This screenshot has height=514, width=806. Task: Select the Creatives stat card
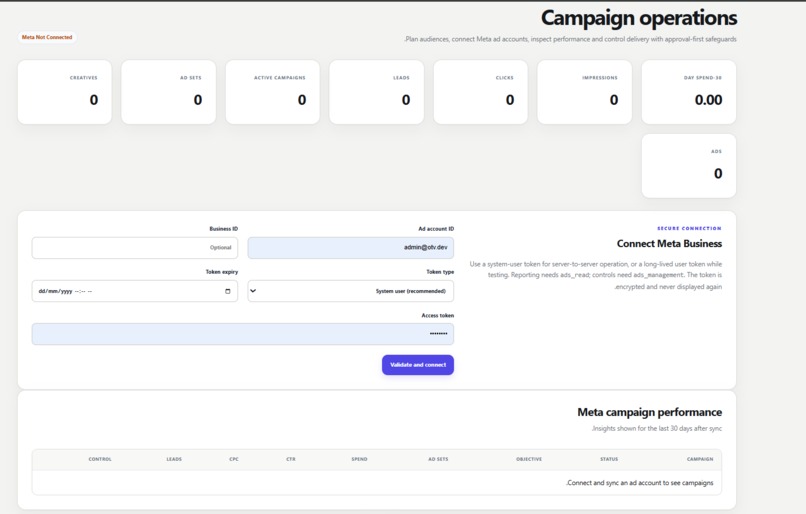(x=65, y=92)
